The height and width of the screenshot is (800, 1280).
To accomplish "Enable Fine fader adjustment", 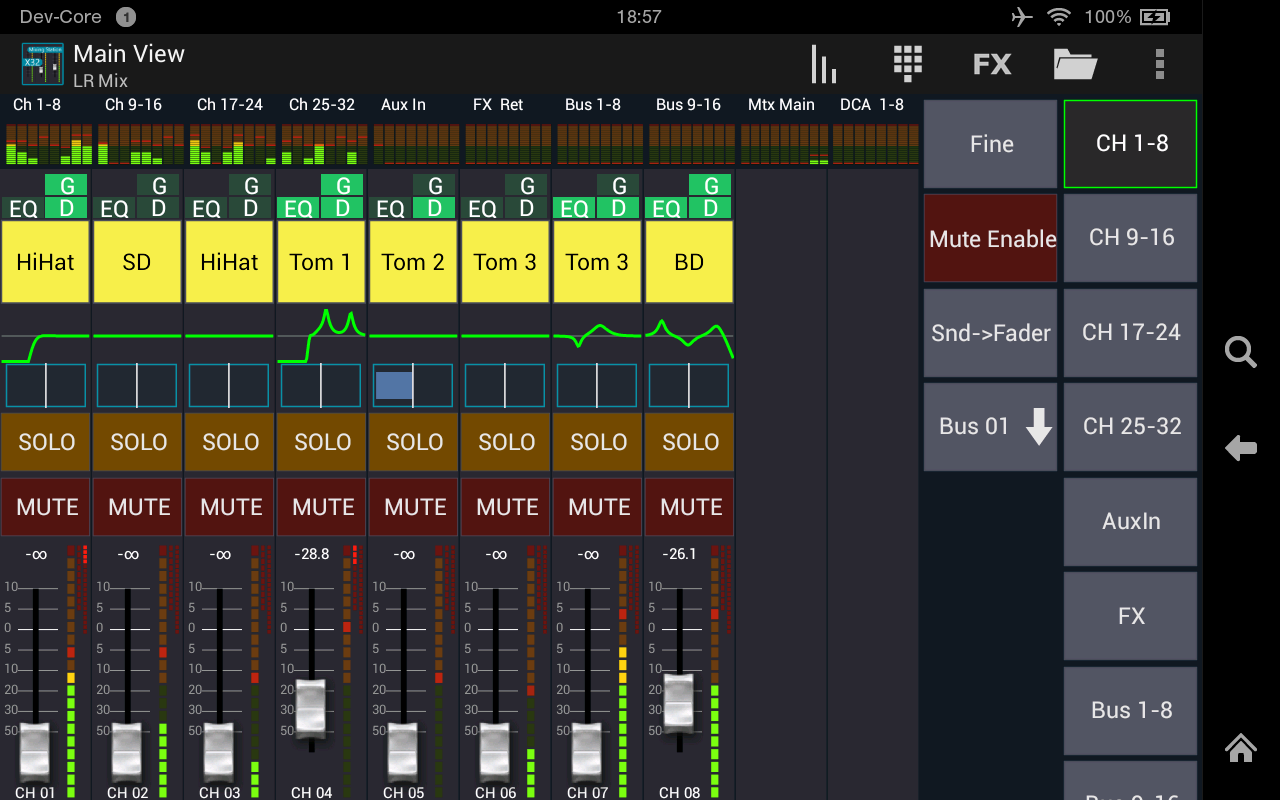I will (x=990, y=144).
